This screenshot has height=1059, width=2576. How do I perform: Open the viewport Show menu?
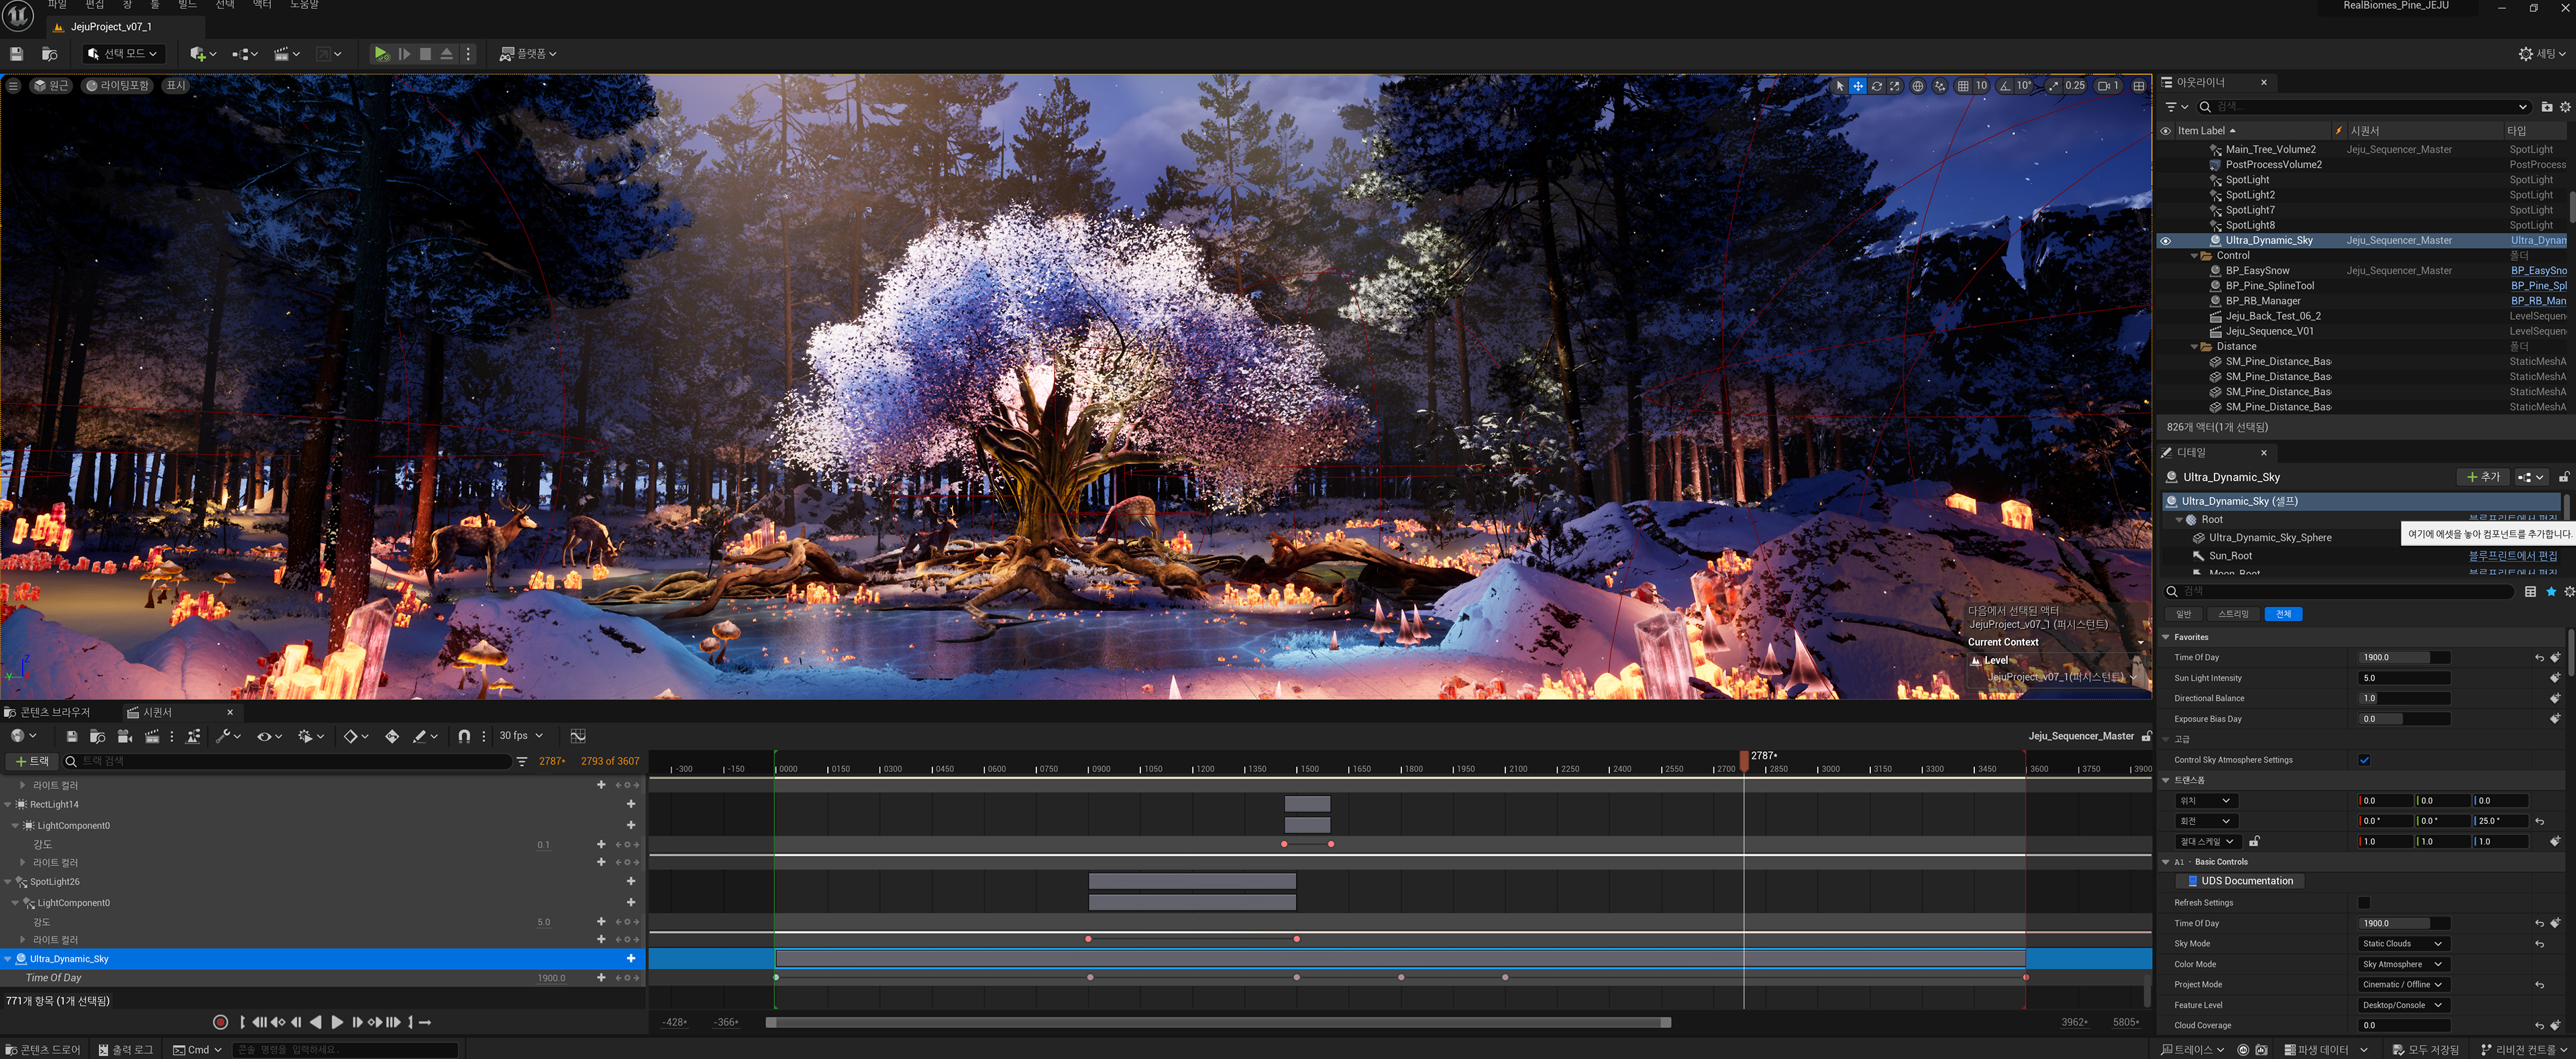(176, 86)
